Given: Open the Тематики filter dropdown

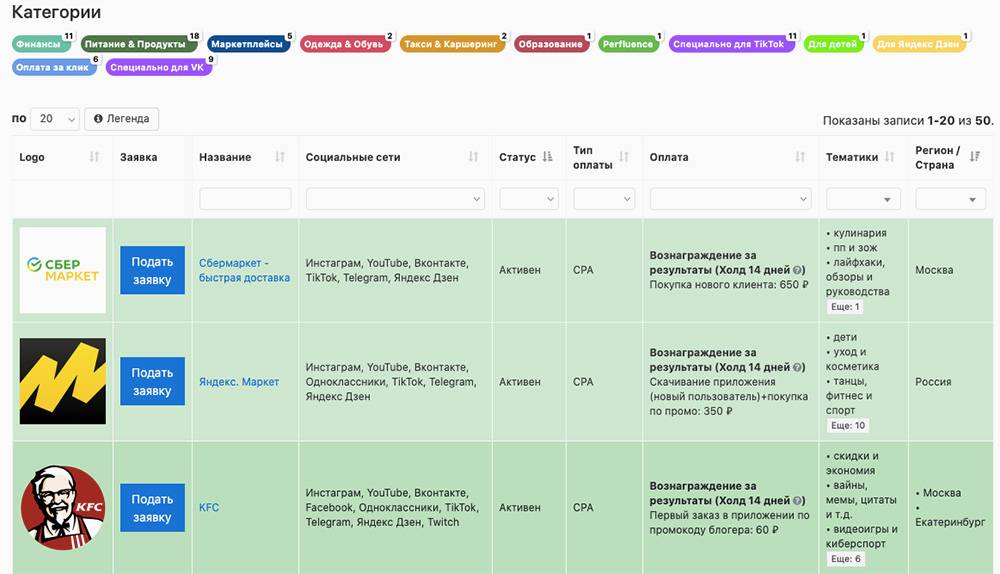Looking at the screenshot, I should pos(863,199).
